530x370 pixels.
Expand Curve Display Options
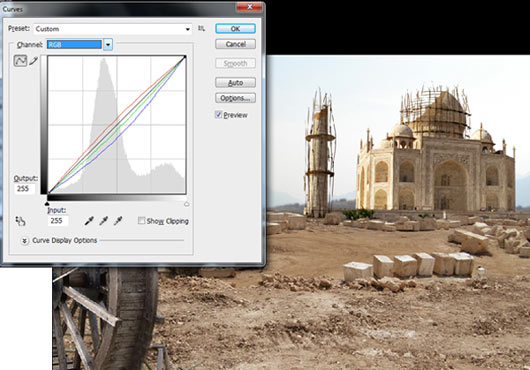(x=24, y=241)
